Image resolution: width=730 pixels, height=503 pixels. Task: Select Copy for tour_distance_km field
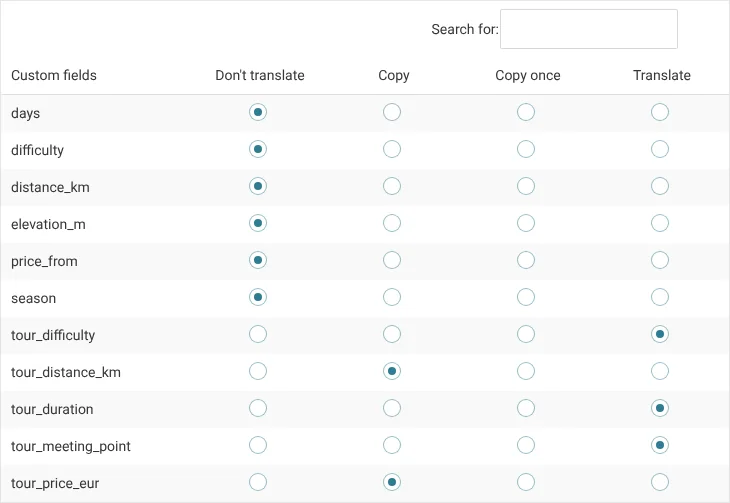click(x=392, y=371)
